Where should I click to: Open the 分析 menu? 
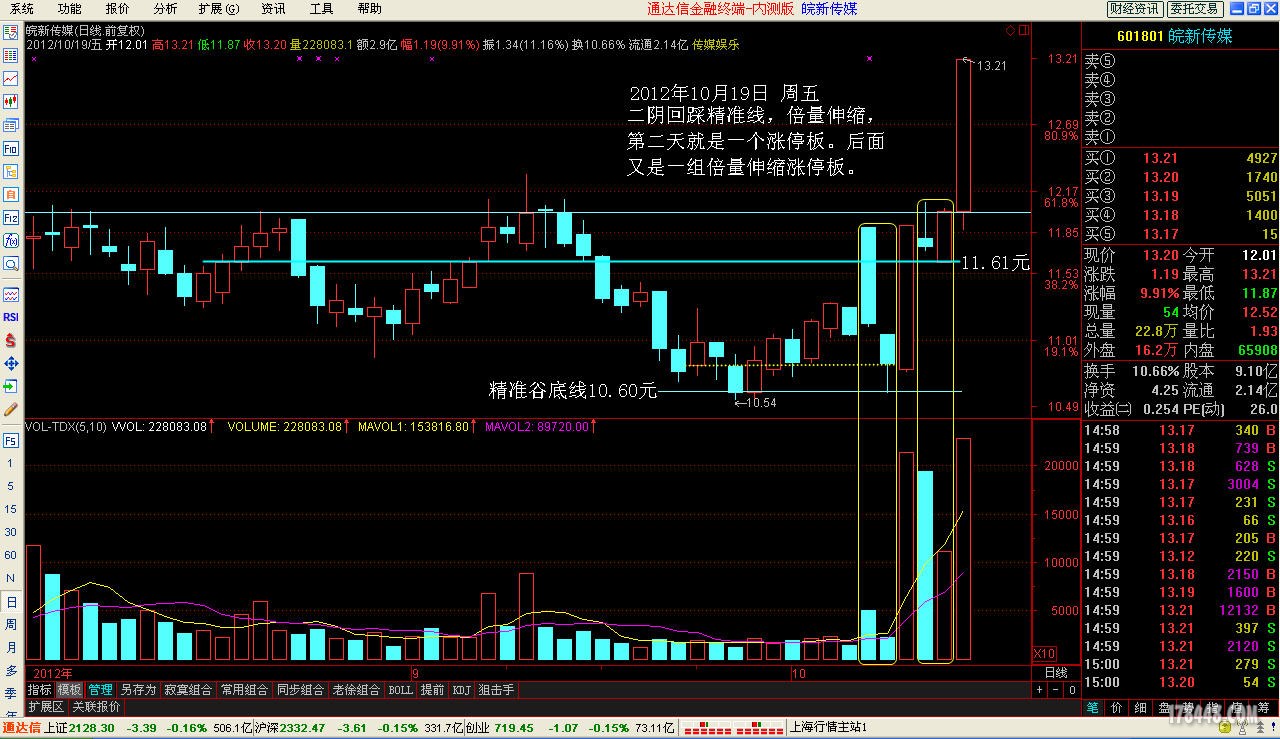pos(165,9)
